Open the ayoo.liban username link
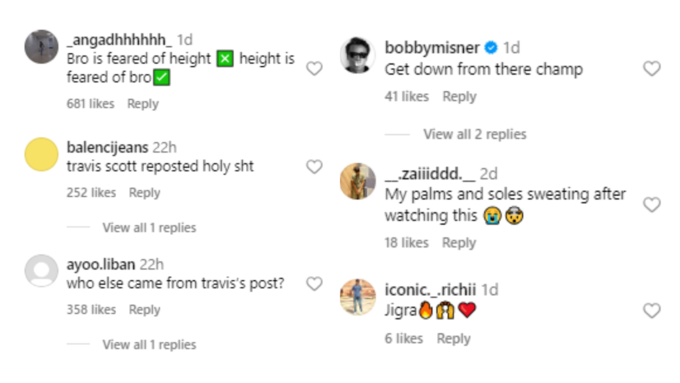 click(x=101, y=264)
